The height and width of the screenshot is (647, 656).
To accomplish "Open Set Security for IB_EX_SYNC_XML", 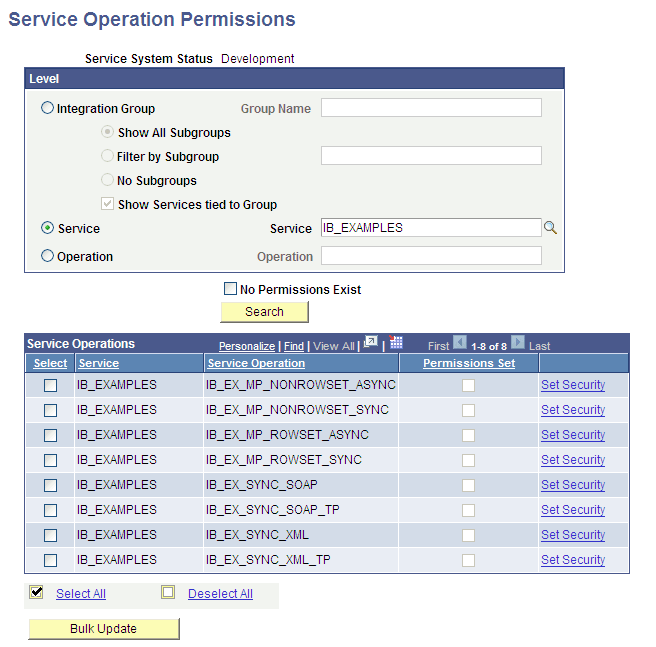I will pos(573,535).
